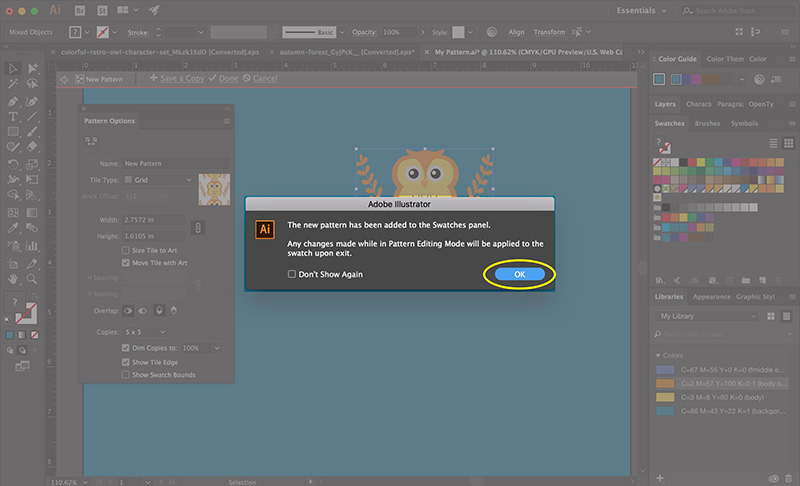Open the Transform panel link
The width and height of the screenshot is (800, 486).
(x=549, y=32)
